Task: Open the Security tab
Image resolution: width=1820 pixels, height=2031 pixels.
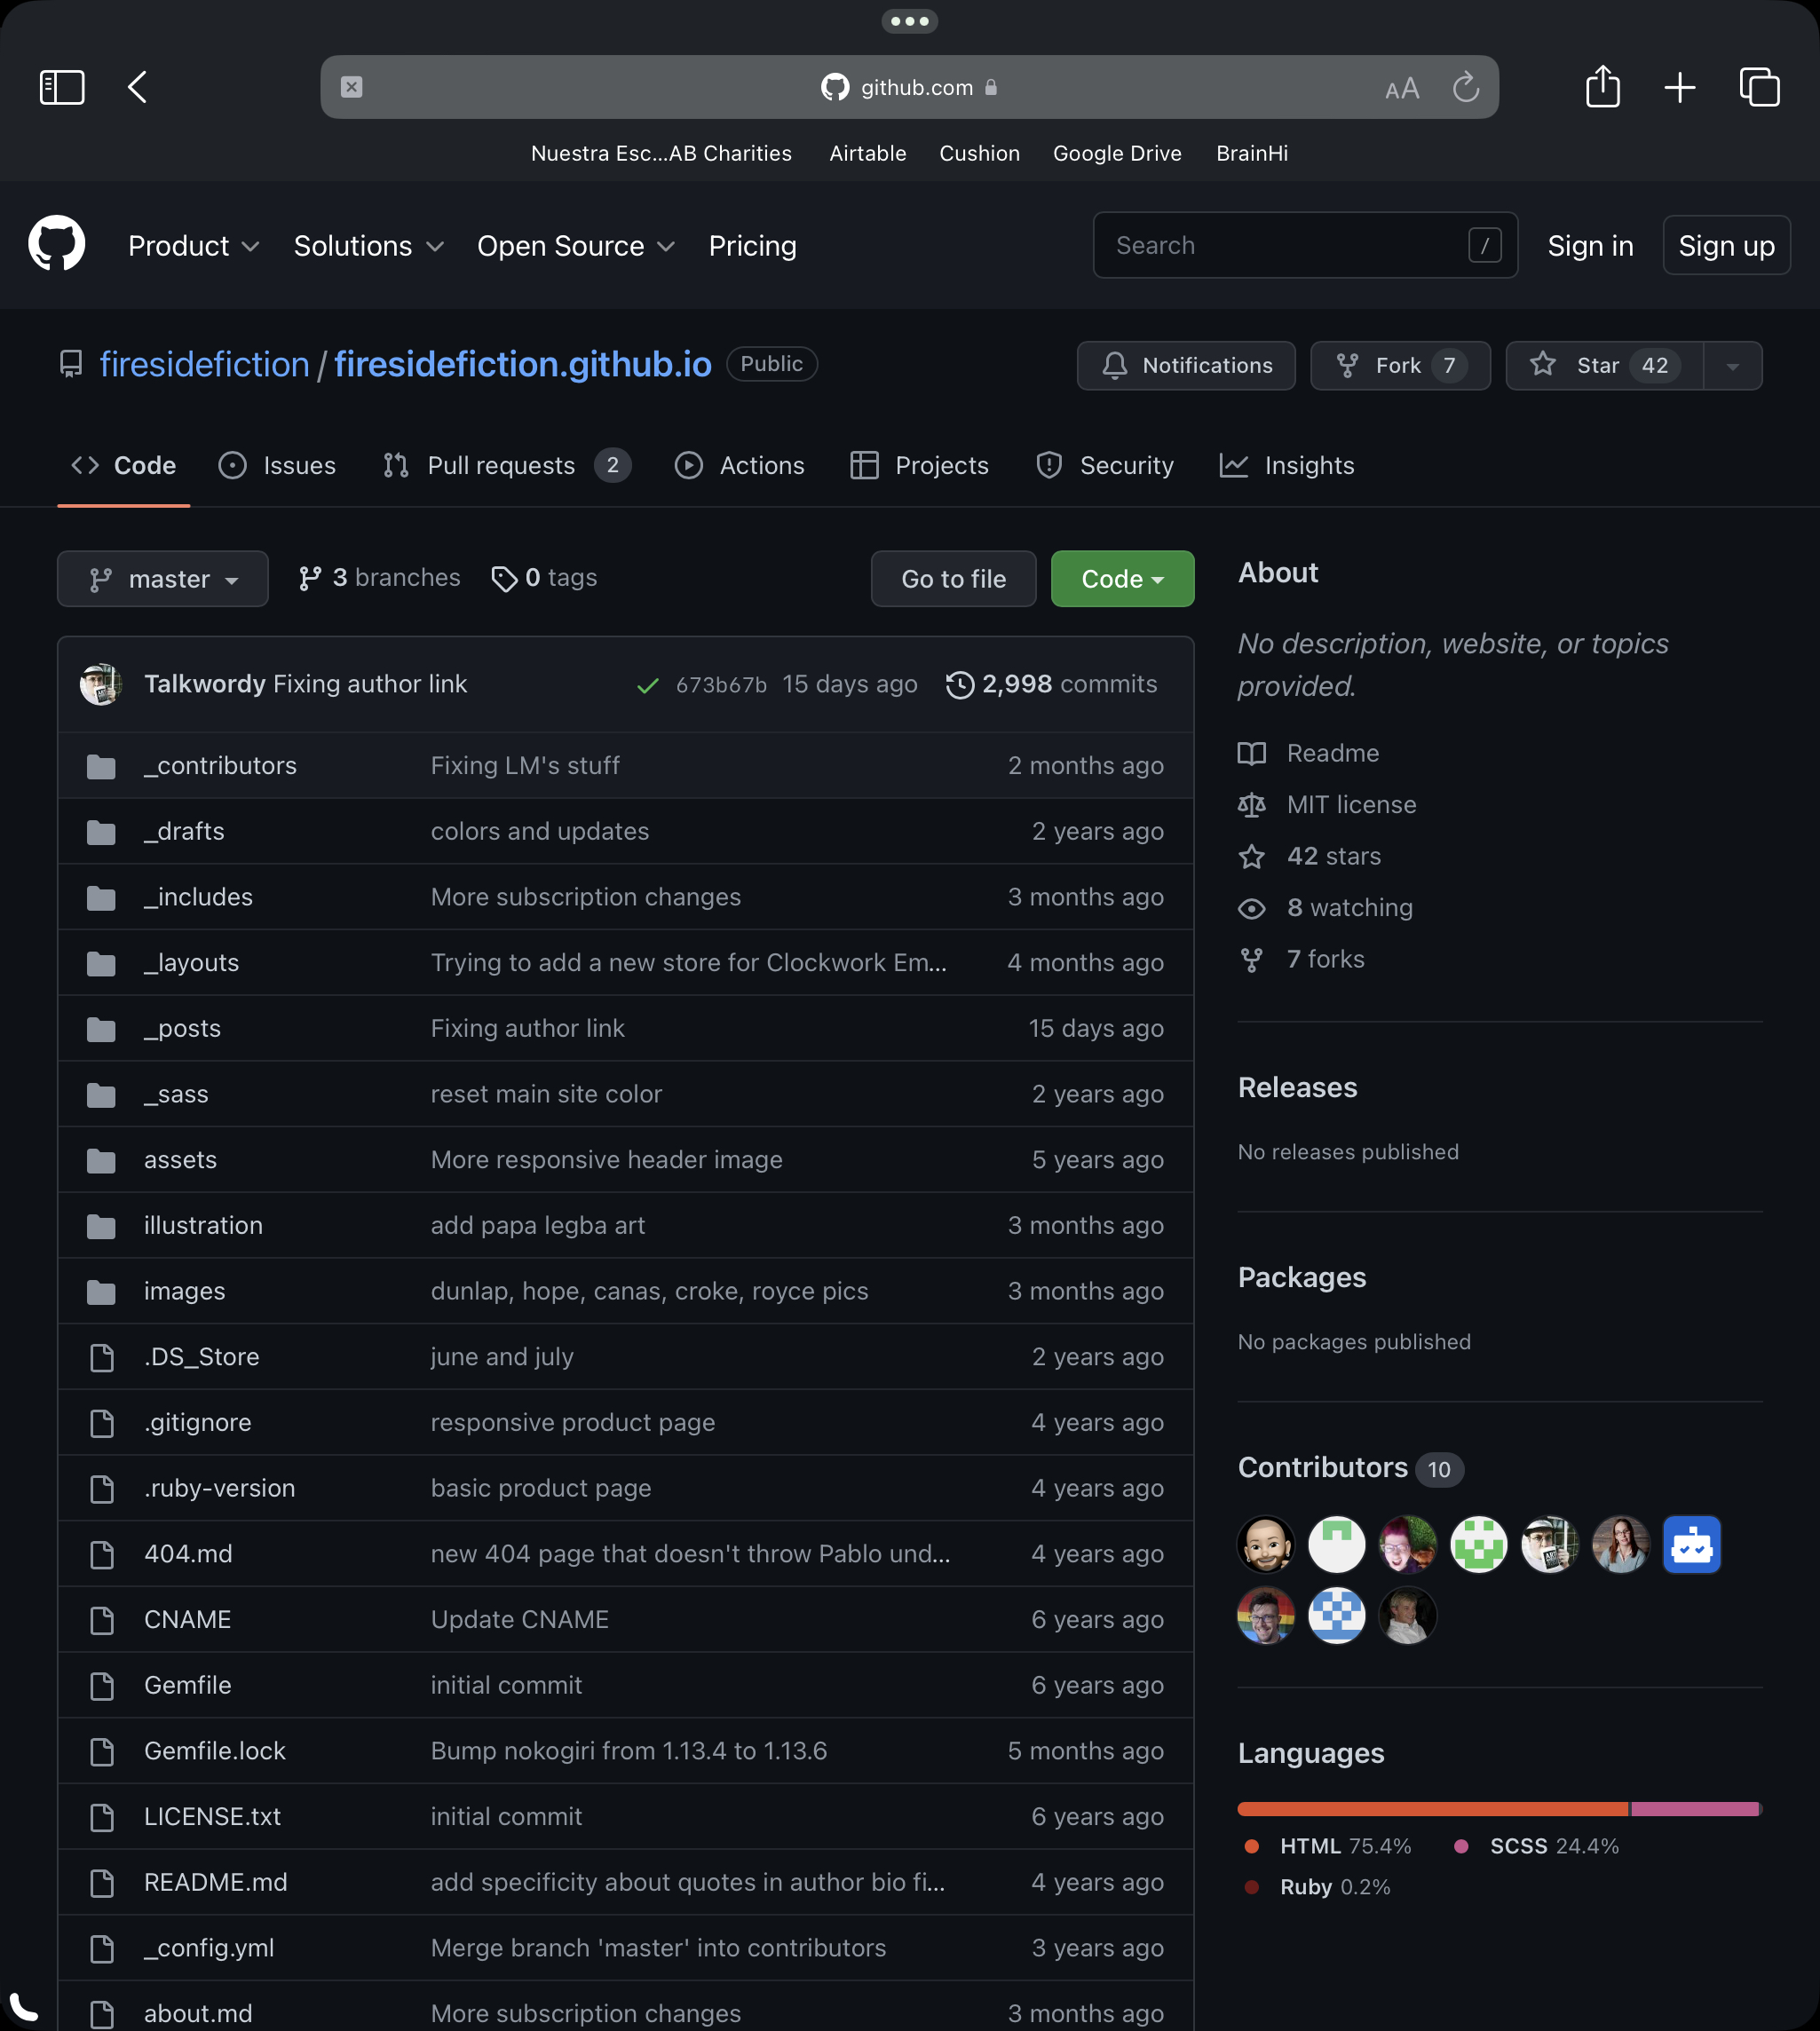Action: (x=1104, y=466)
